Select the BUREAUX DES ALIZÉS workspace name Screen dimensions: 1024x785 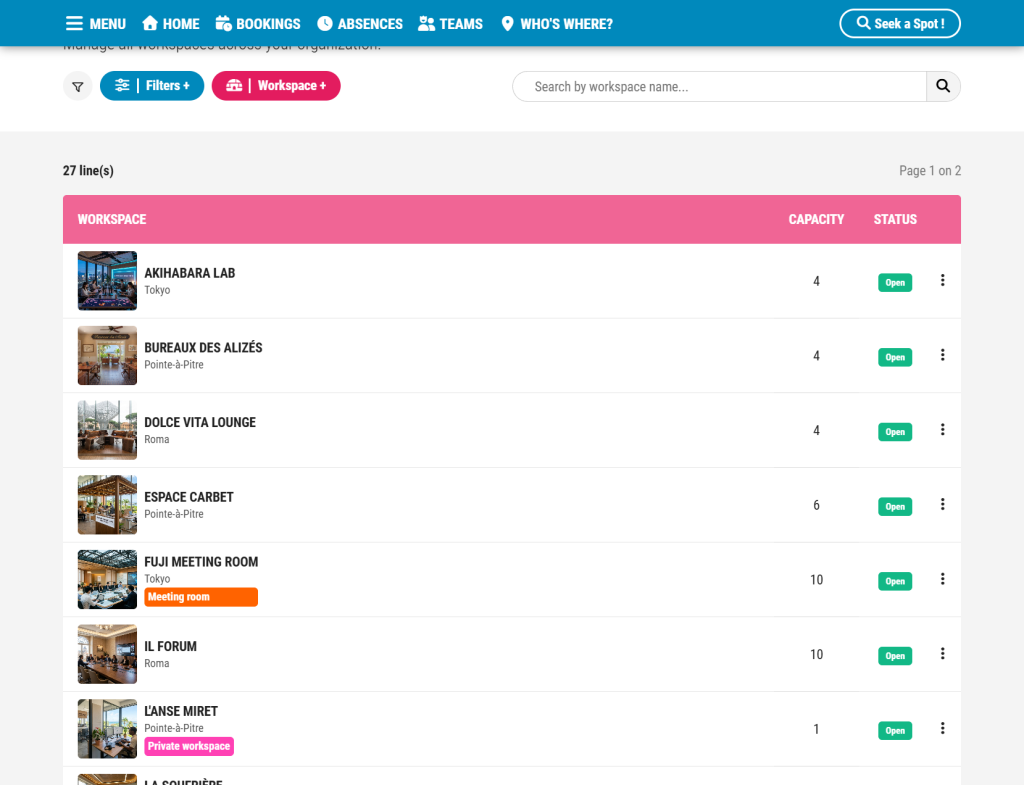203,347
